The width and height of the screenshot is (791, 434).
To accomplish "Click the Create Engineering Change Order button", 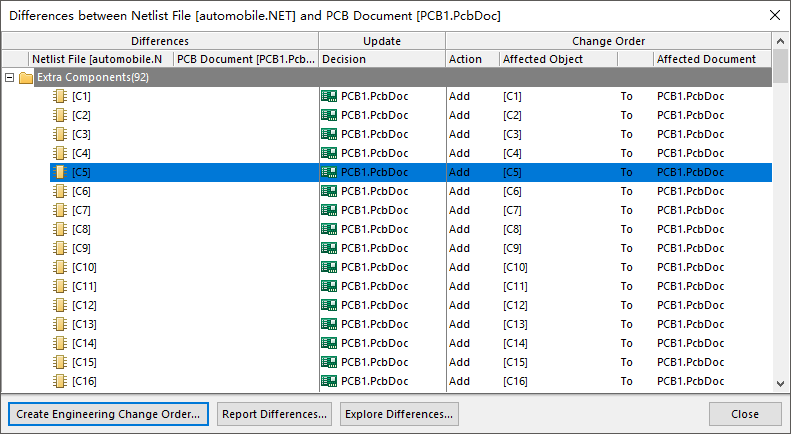I will 108,414.
